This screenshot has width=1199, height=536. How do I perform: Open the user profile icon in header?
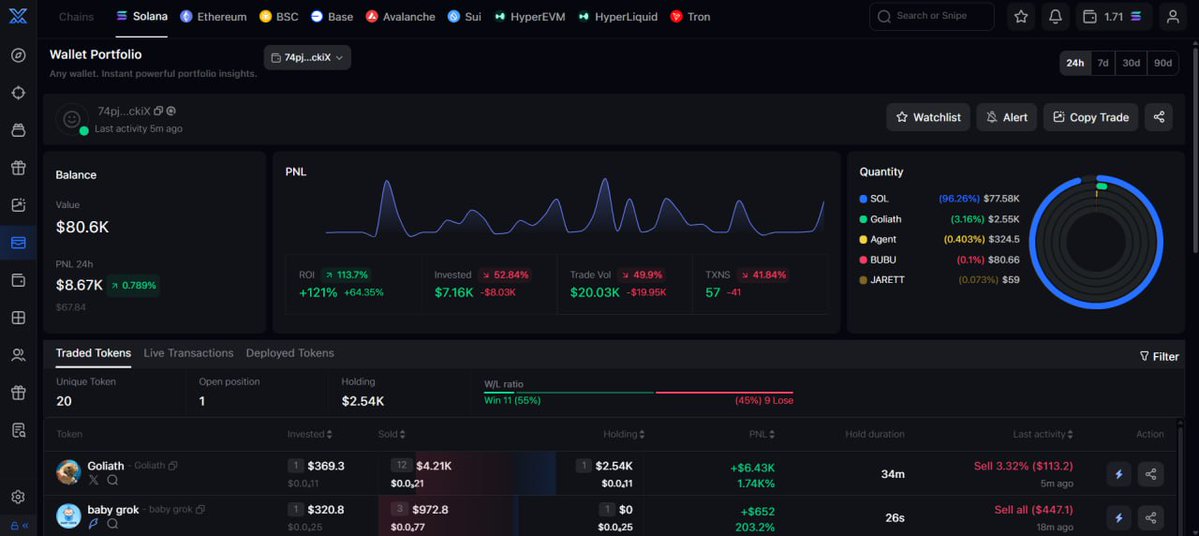(x=1172, y=16)
